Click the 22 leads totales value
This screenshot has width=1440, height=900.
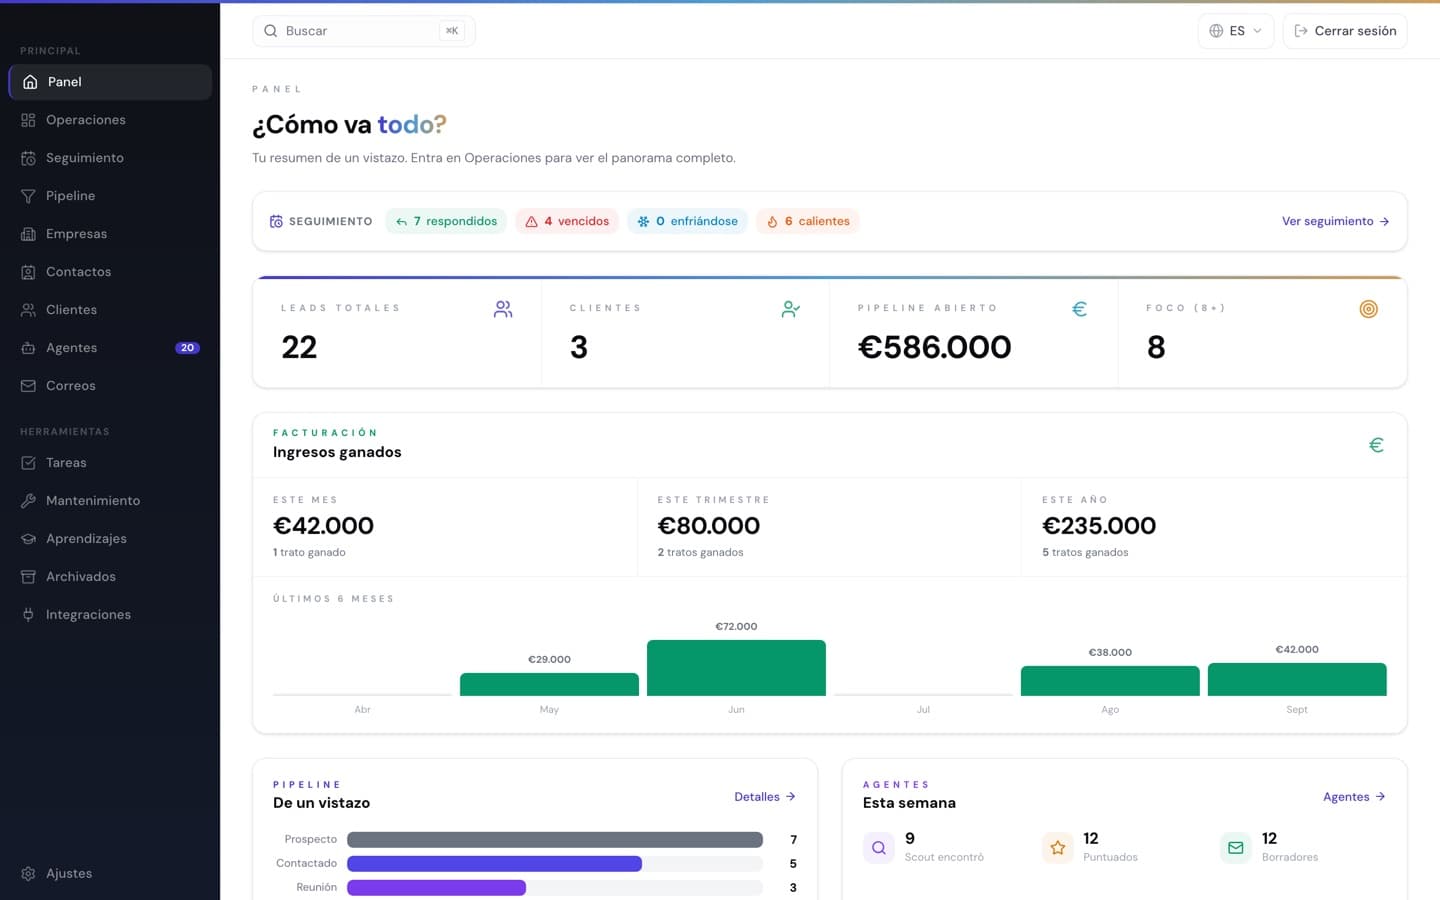(299, 347)
